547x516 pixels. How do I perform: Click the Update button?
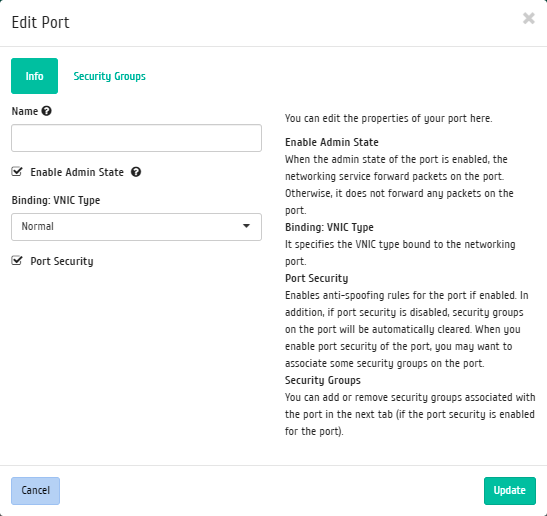pos(510,491)
